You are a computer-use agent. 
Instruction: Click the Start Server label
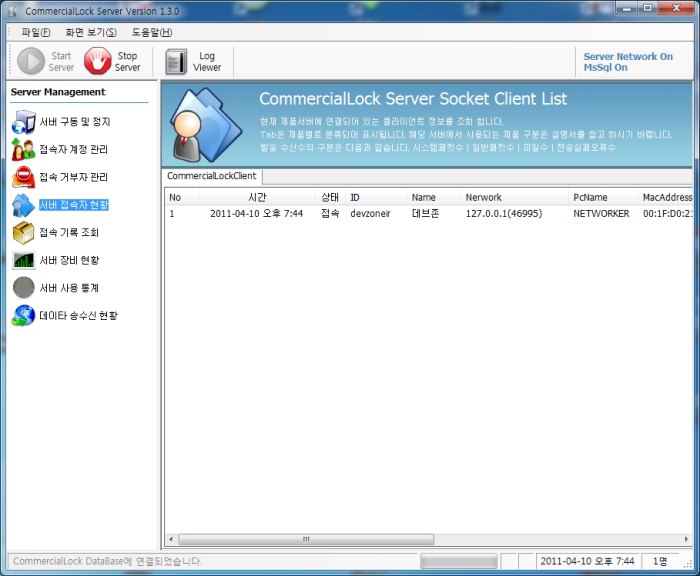point(61,62)
